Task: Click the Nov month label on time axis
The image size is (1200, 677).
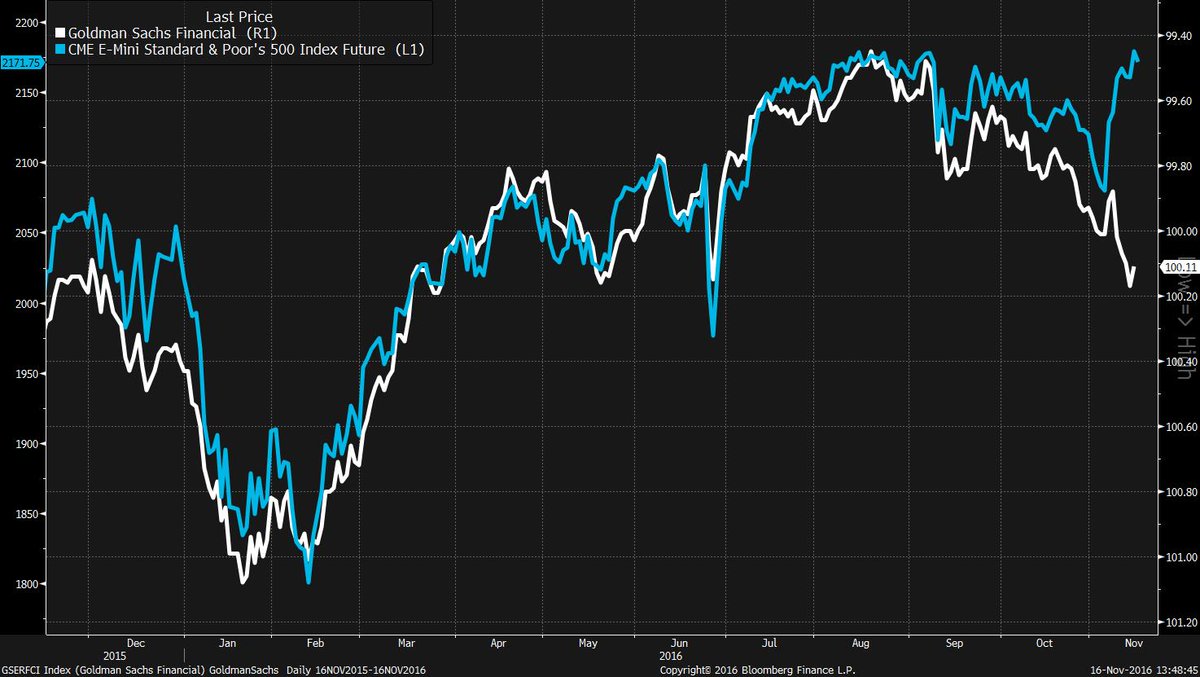Action: point(1130,645)
